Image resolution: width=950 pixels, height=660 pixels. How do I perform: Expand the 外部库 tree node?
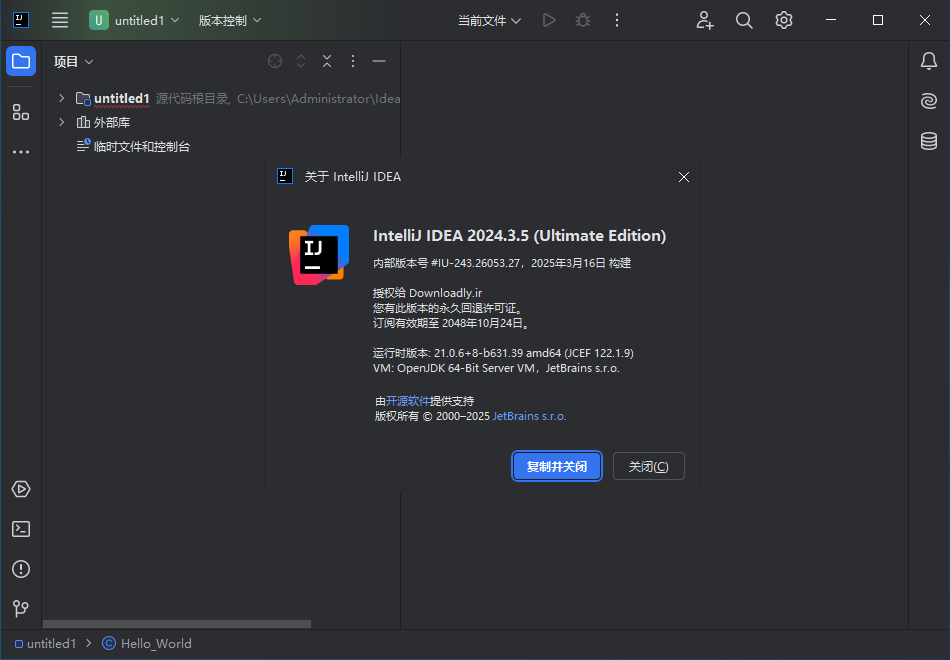[61, 122]
